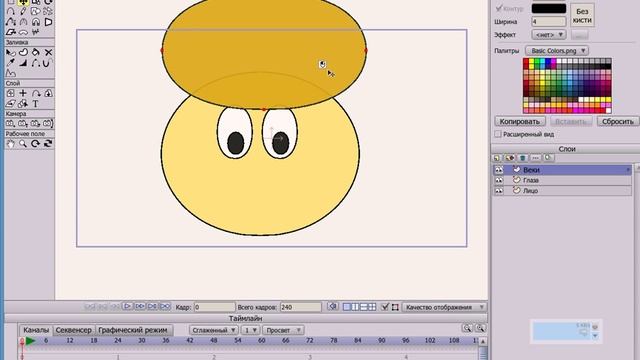This screenshot has height=360, width=640.
Task: Open the interval 1 dropdown
Action: 250,330
